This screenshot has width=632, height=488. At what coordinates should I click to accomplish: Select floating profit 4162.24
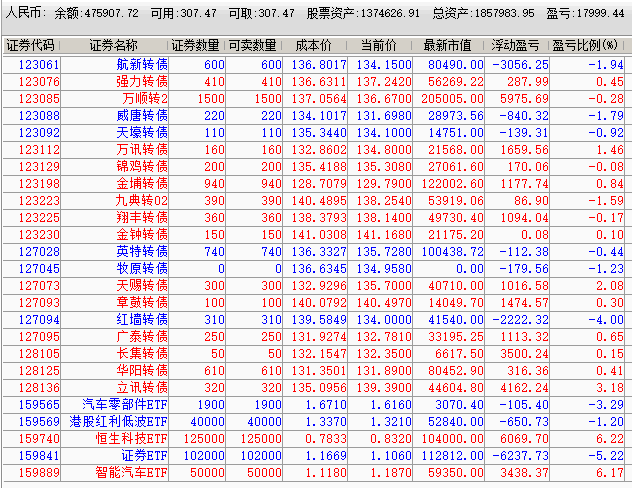click(524, 388)
